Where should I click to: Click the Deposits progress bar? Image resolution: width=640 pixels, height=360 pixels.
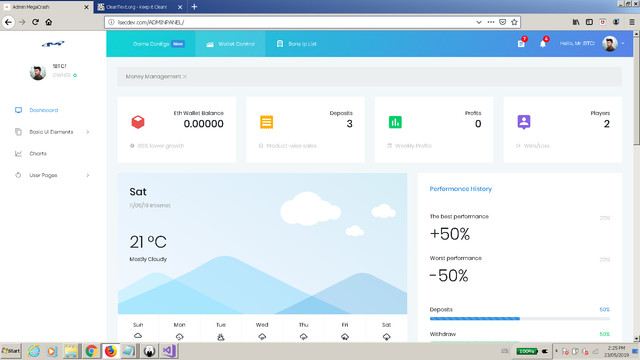pyautogui.click(x=520, y=318)
